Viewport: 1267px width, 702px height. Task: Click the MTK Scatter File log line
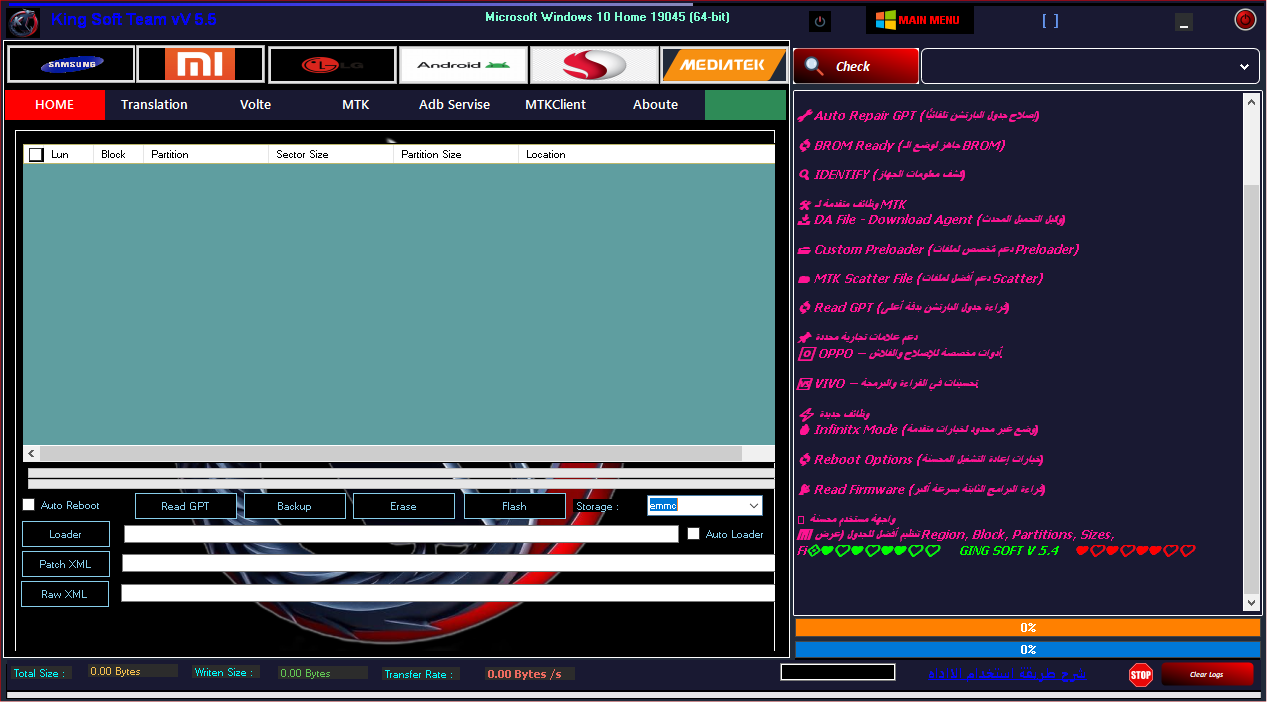point(921,279)
